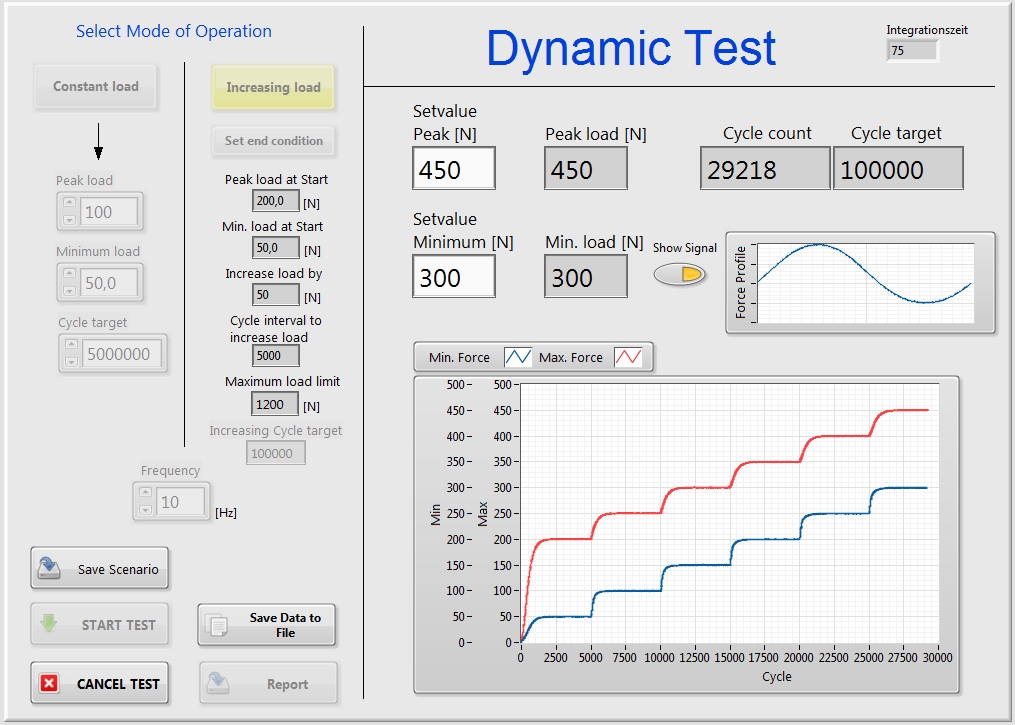The image size is (1015, 725).
Task: Click the Maximum load limit field
Action: tap(275, 405)
